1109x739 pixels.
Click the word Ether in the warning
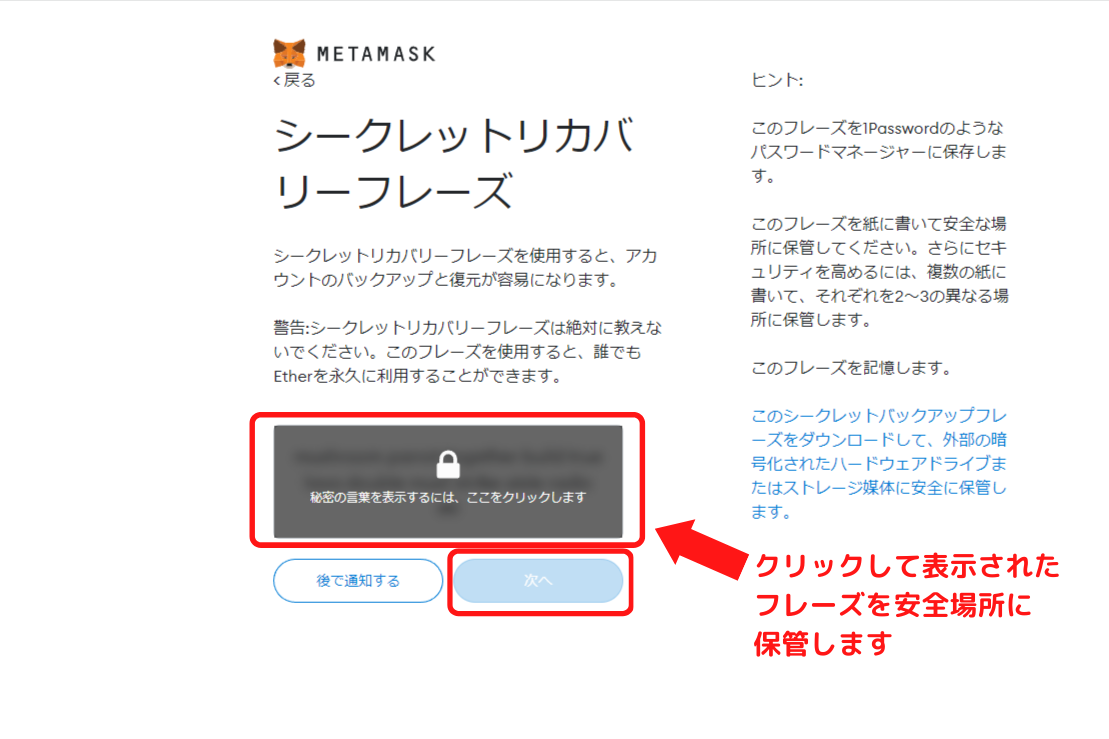coord(293,376)
